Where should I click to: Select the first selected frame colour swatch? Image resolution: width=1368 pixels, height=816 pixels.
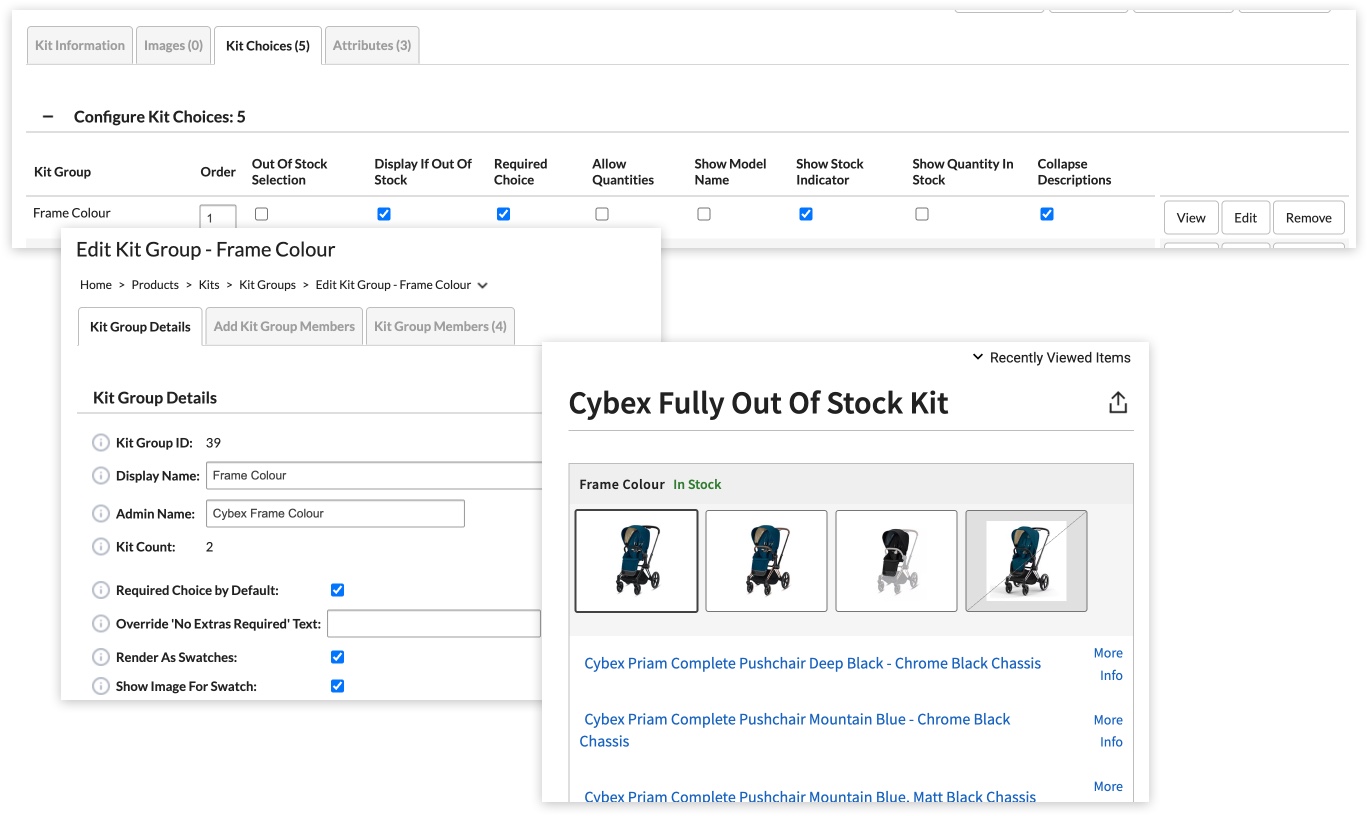tap(636, 561)
